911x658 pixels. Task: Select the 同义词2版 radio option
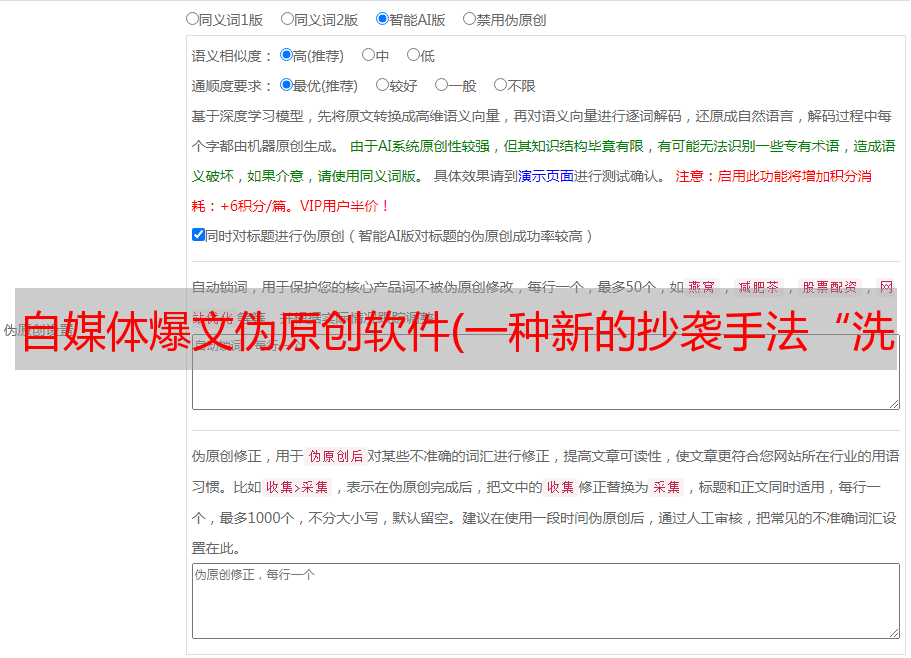287,19
